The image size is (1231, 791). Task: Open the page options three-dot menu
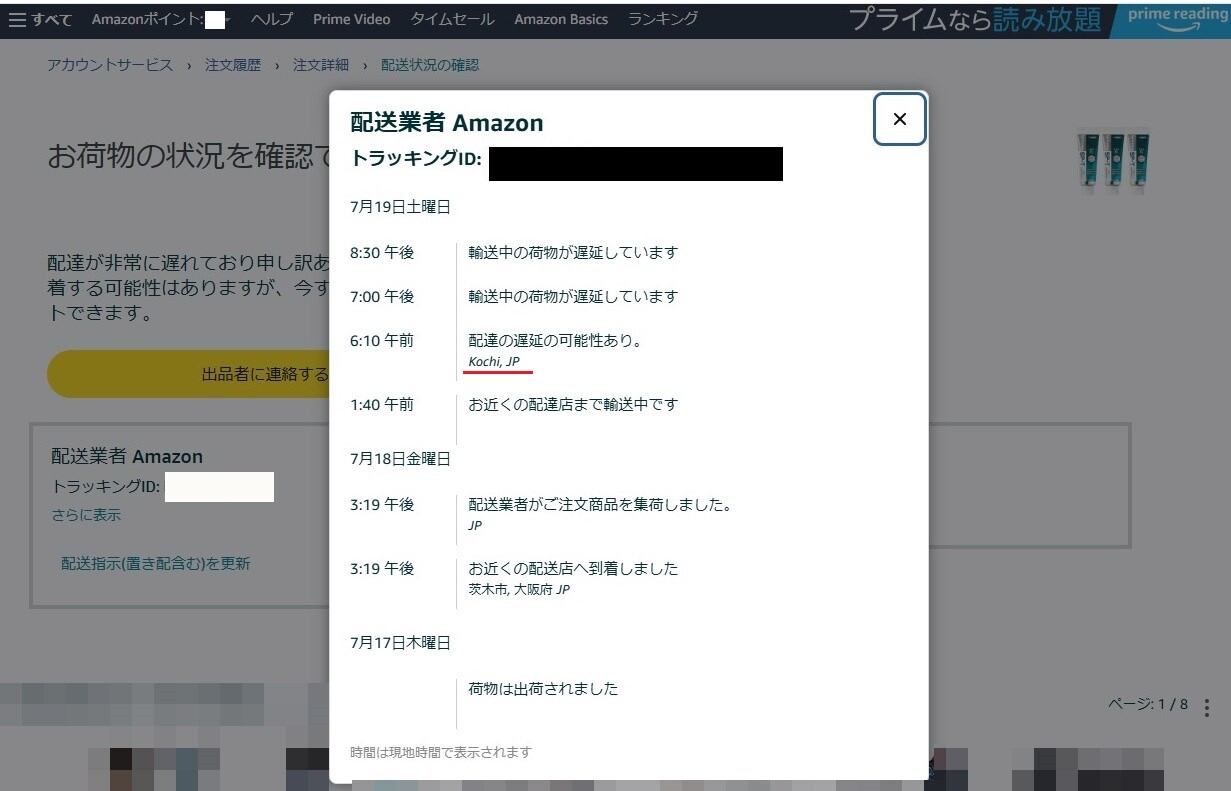1208,707
